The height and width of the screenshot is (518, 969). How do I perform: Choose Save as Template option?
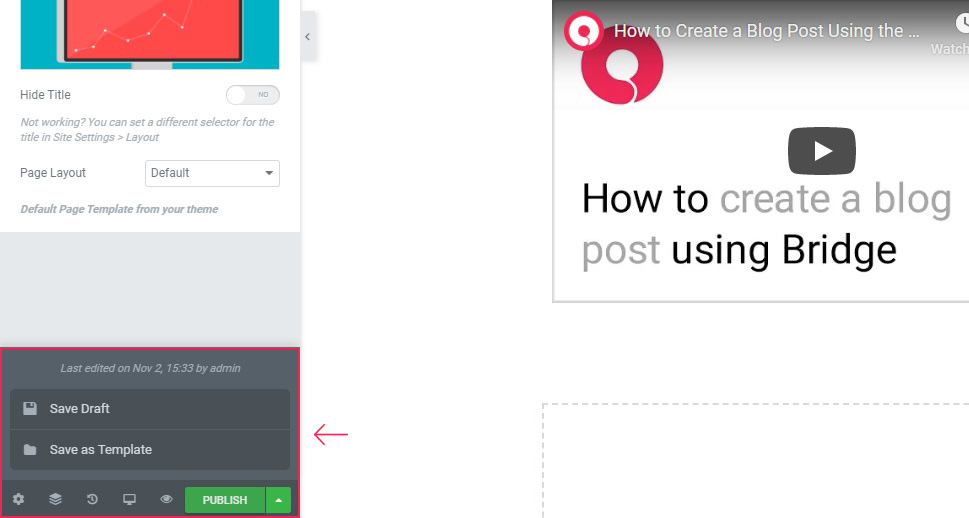click(x=150, y=450)
